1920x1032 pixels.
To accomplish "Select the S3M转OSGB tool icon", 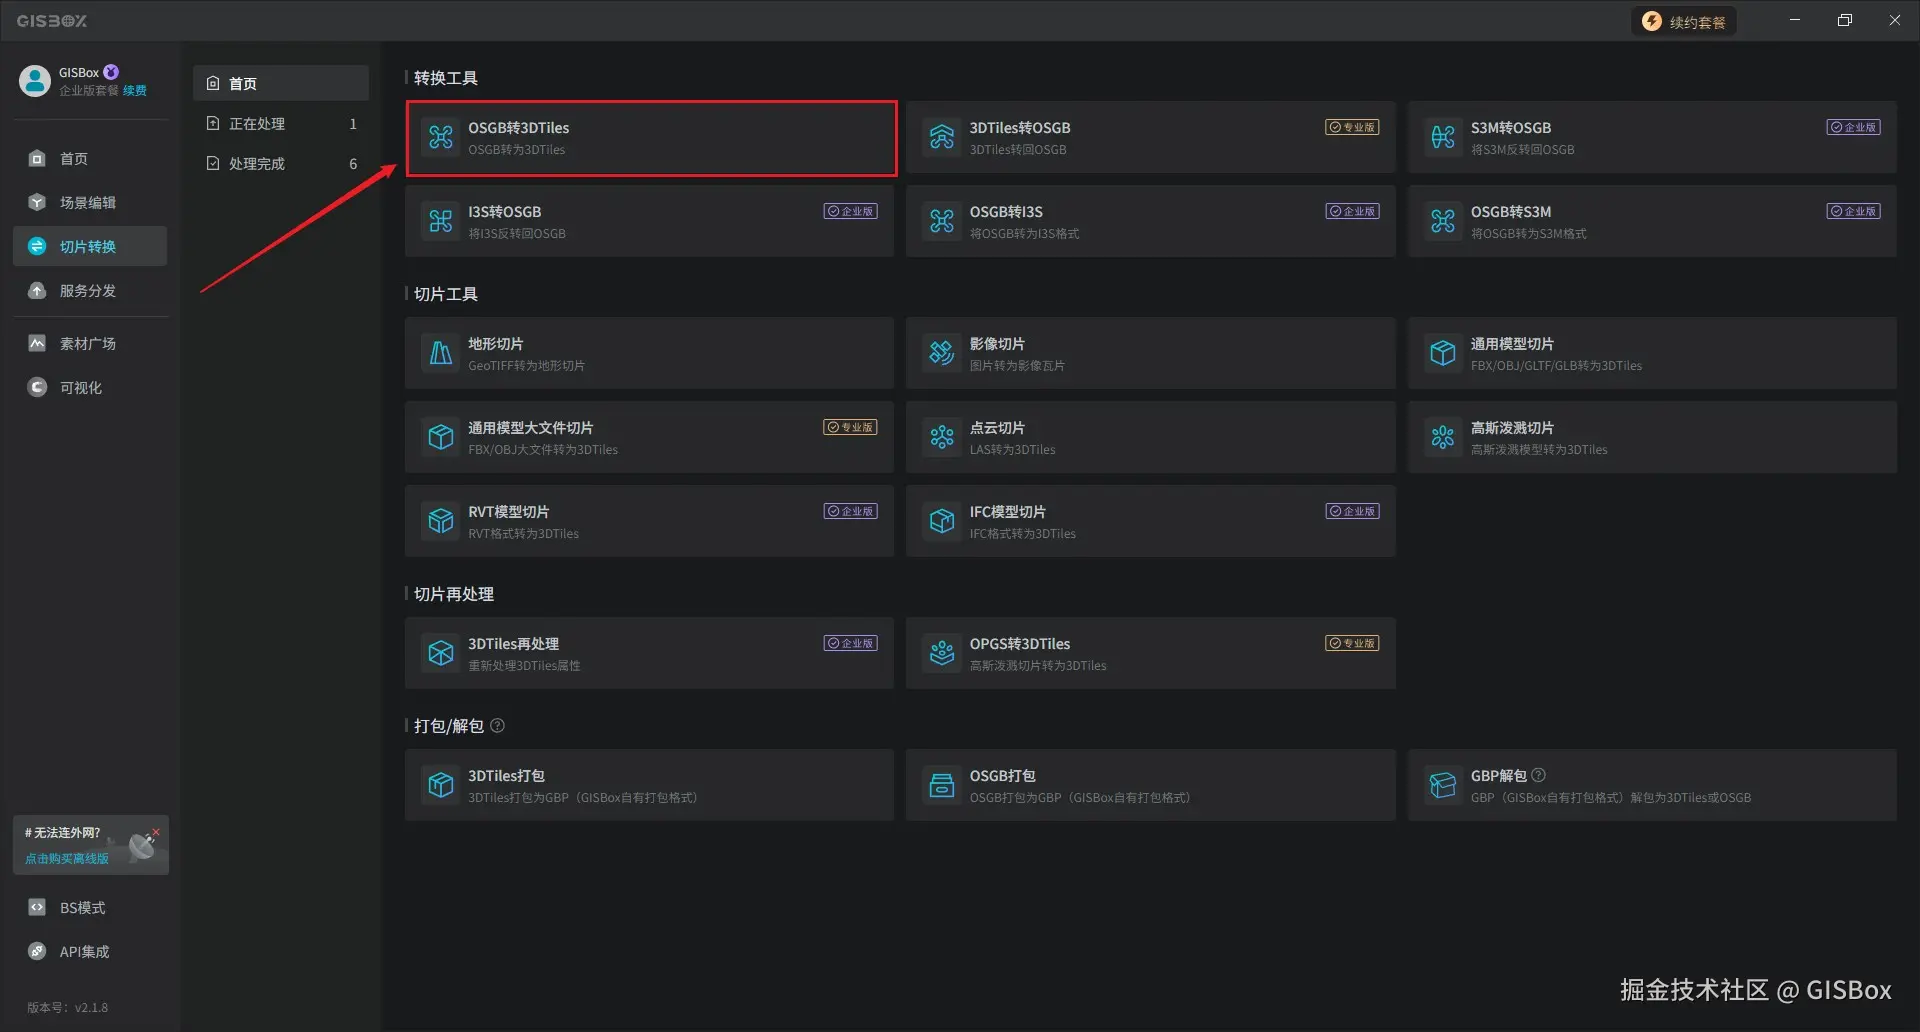I will click(1443, 137).
